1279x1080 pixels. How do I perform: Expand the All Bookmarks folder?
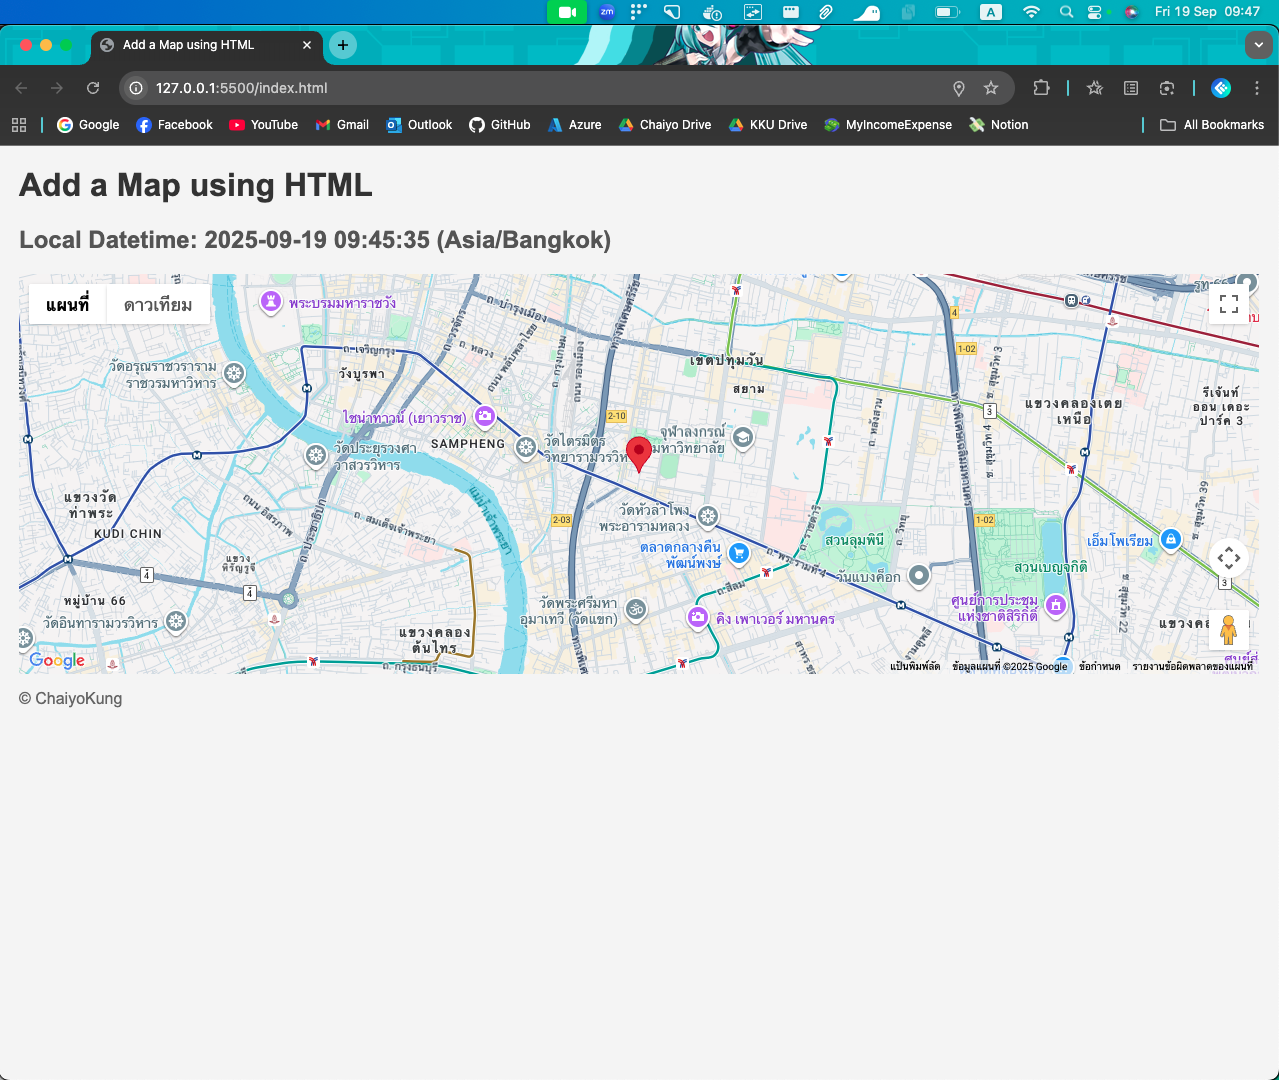[x=1212, y=124]
